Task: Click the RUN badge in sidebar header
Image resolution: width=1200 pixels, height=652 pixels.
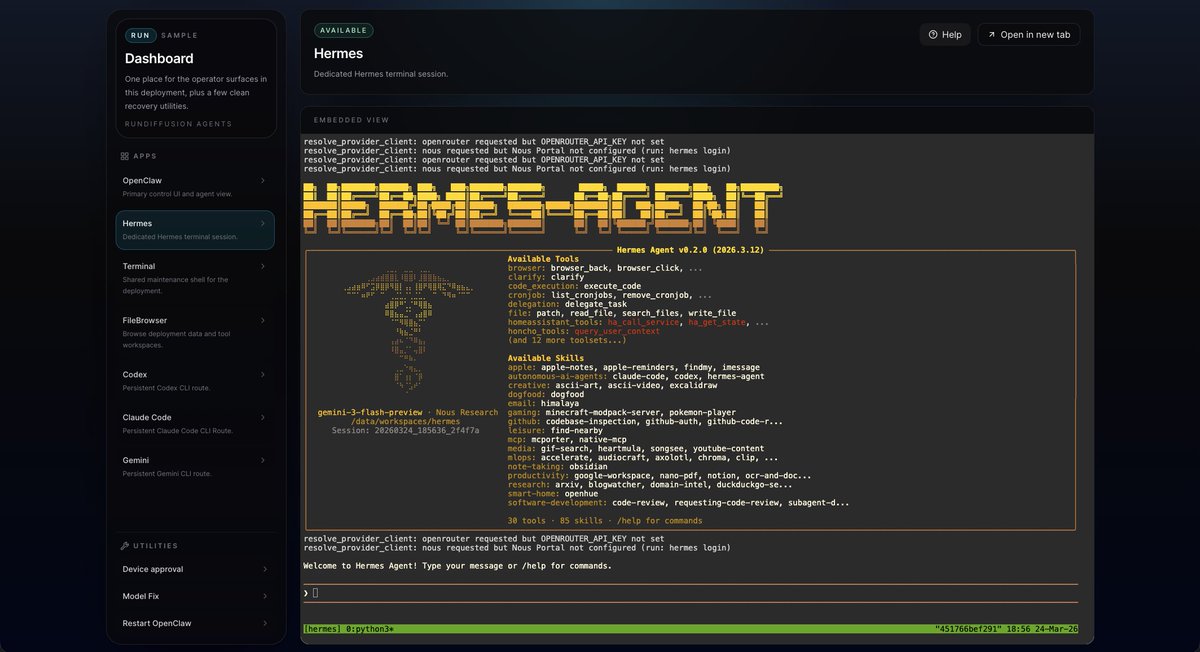Action: [140, 35]
